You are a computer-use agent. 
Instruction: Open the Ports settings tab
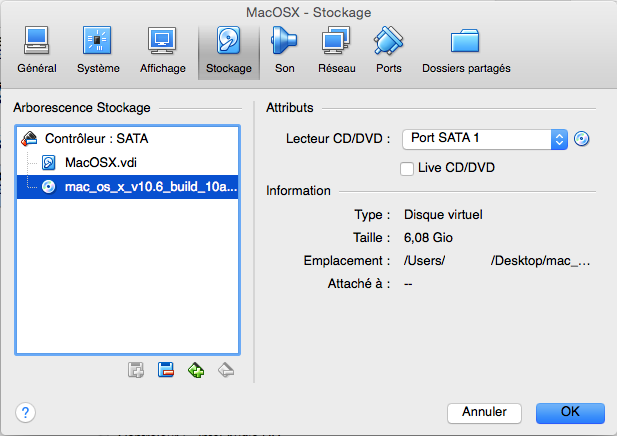[x=388, y=51]
